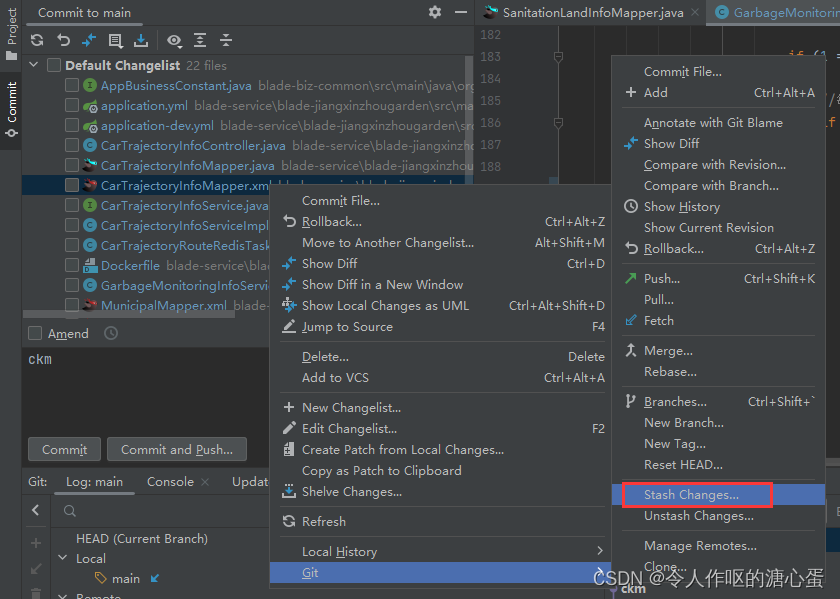Select Rollback... in the context menu
This screenshot has width=840, height=599.
(441, 222)
